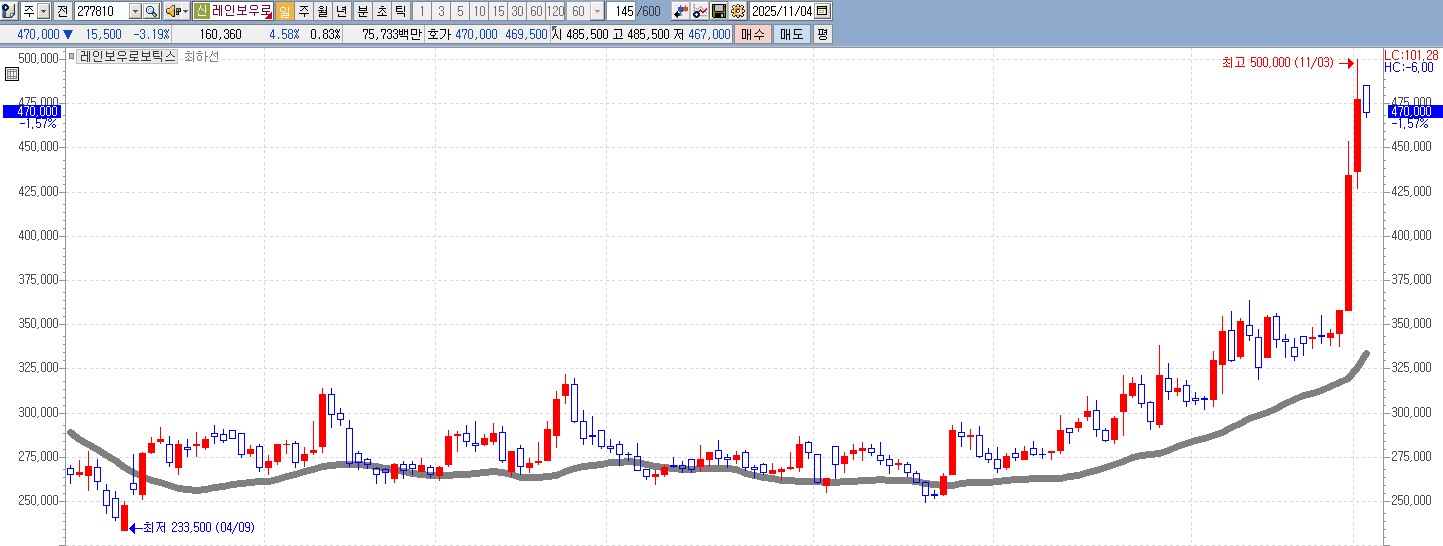Select the 일 daily chart period
Screen dimensions: 1443x546
[x=285, y=11]
